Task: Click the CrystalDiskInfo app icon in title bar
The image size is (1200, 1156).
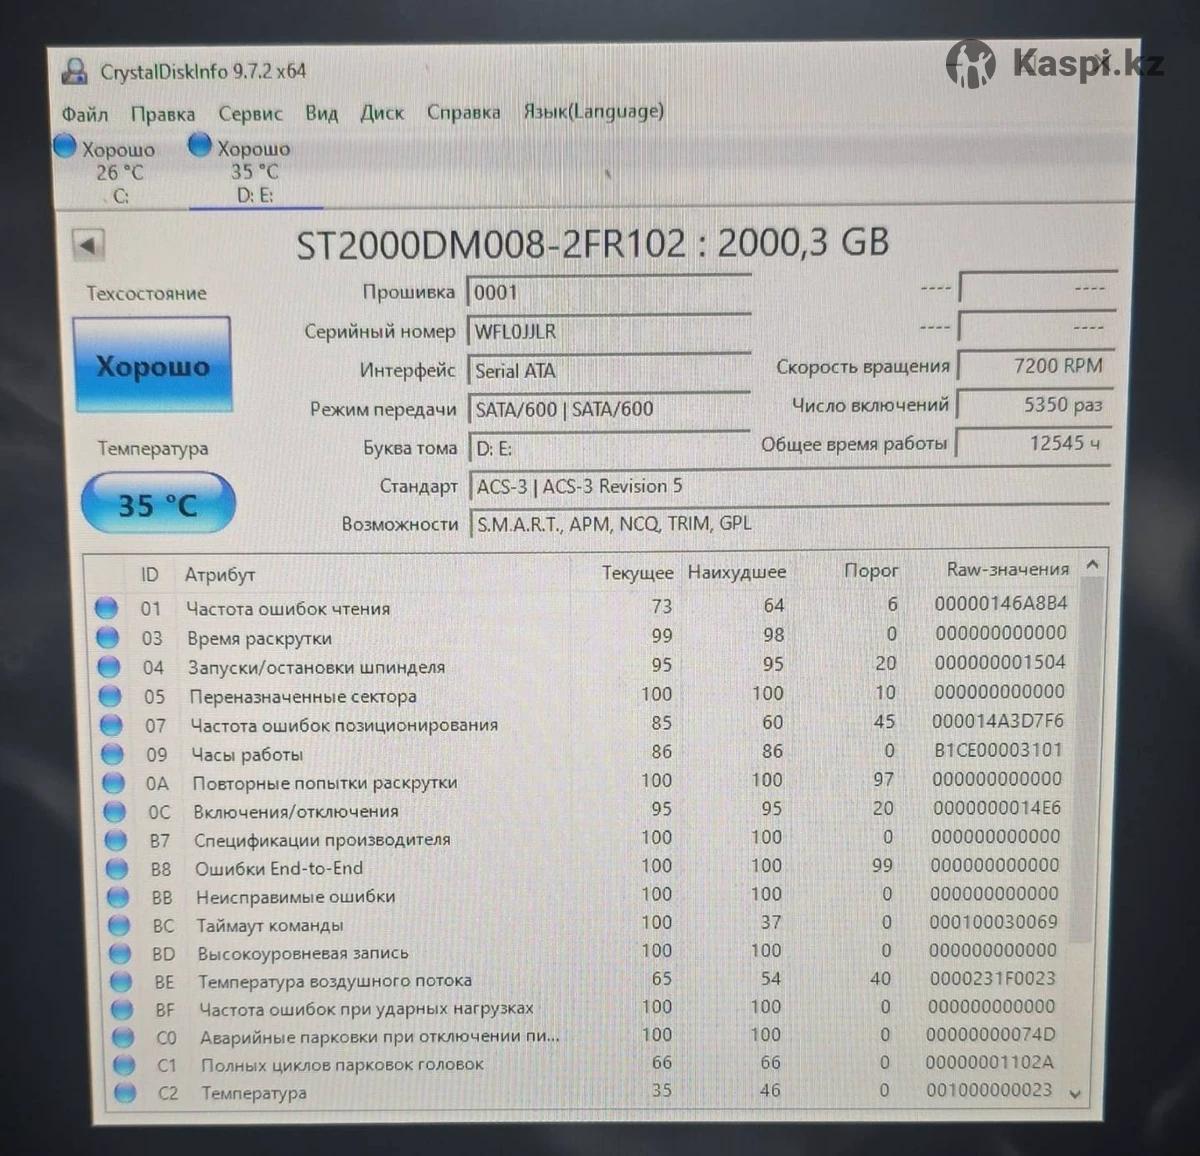Action: (x=74, y=71)
